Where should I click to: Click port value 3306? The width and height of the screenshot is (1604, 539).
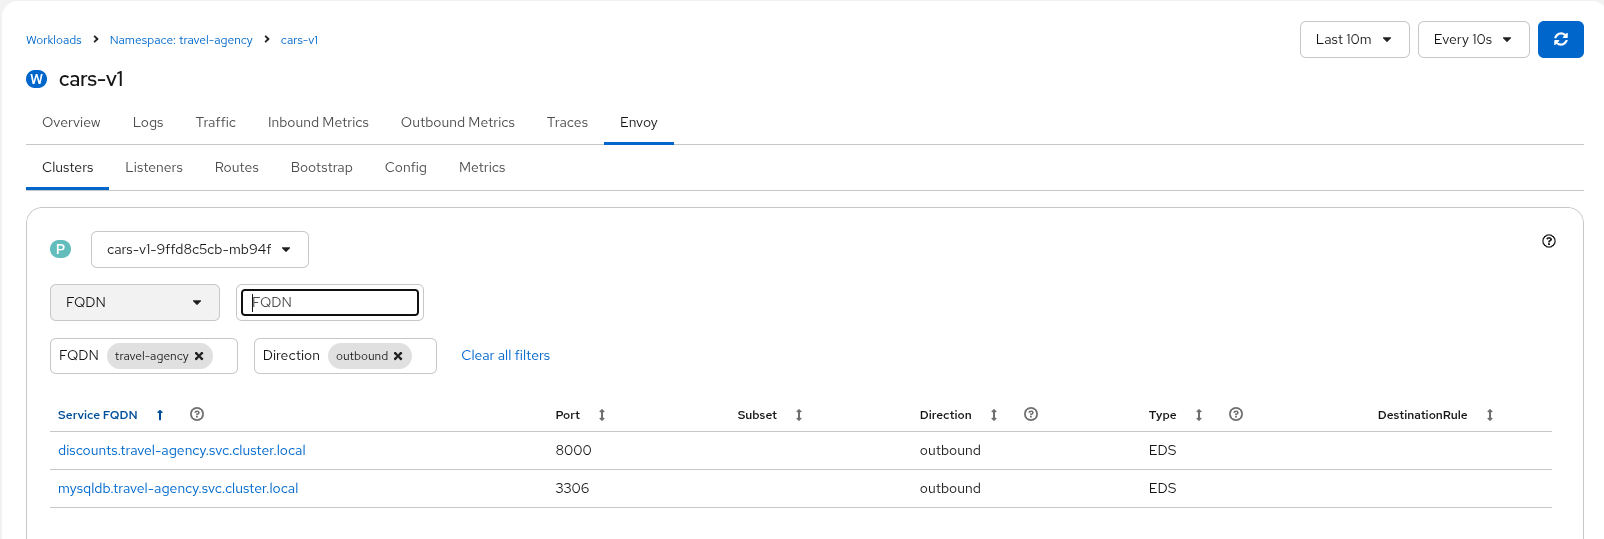[x=573, y=488]
